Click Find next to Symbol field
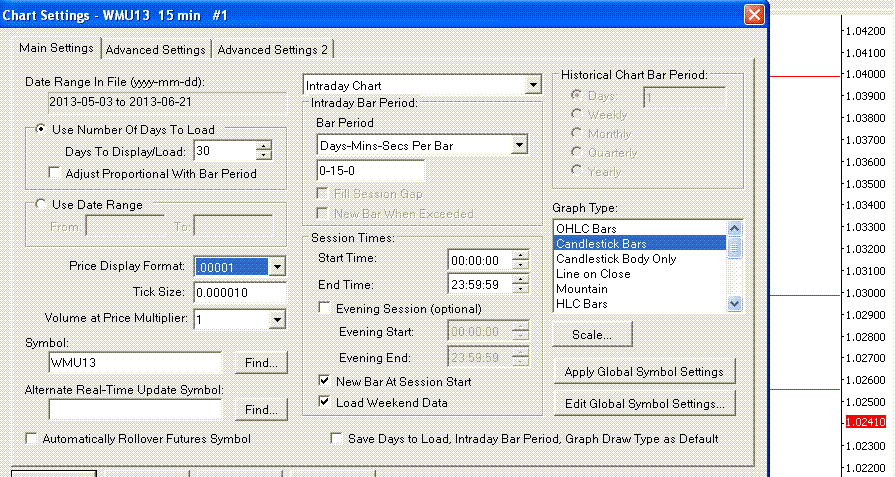 pyautogui.click(x=261, y=363)
